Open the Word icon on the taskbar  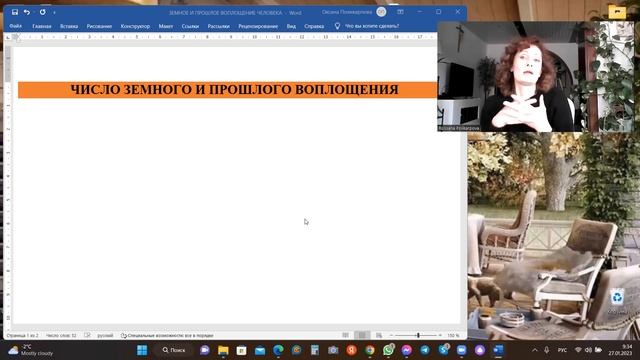(498, 350)
